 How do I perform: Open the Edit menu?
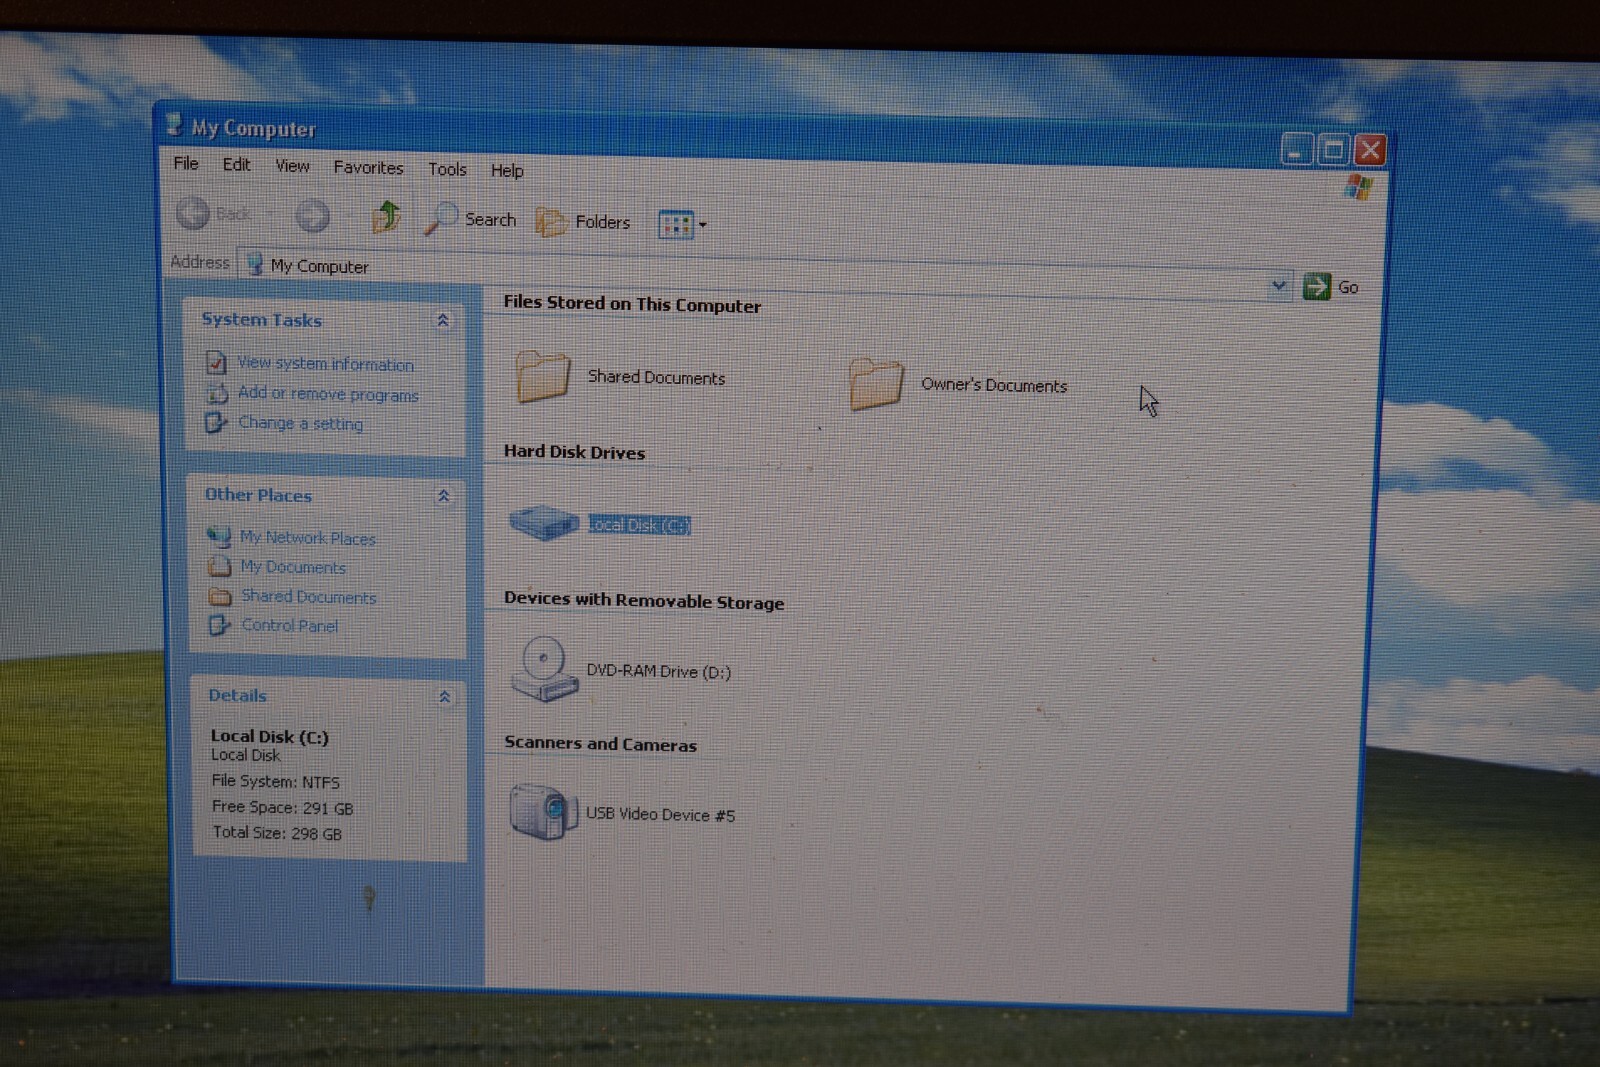tap(236, 164)
